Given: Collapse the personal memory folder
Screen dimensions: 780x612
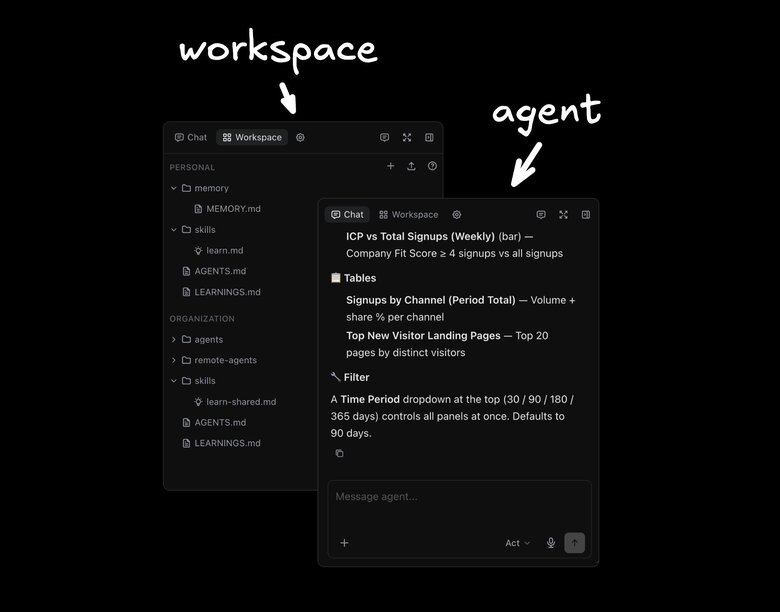Looking at the screenshot, I should coord(174,188).
